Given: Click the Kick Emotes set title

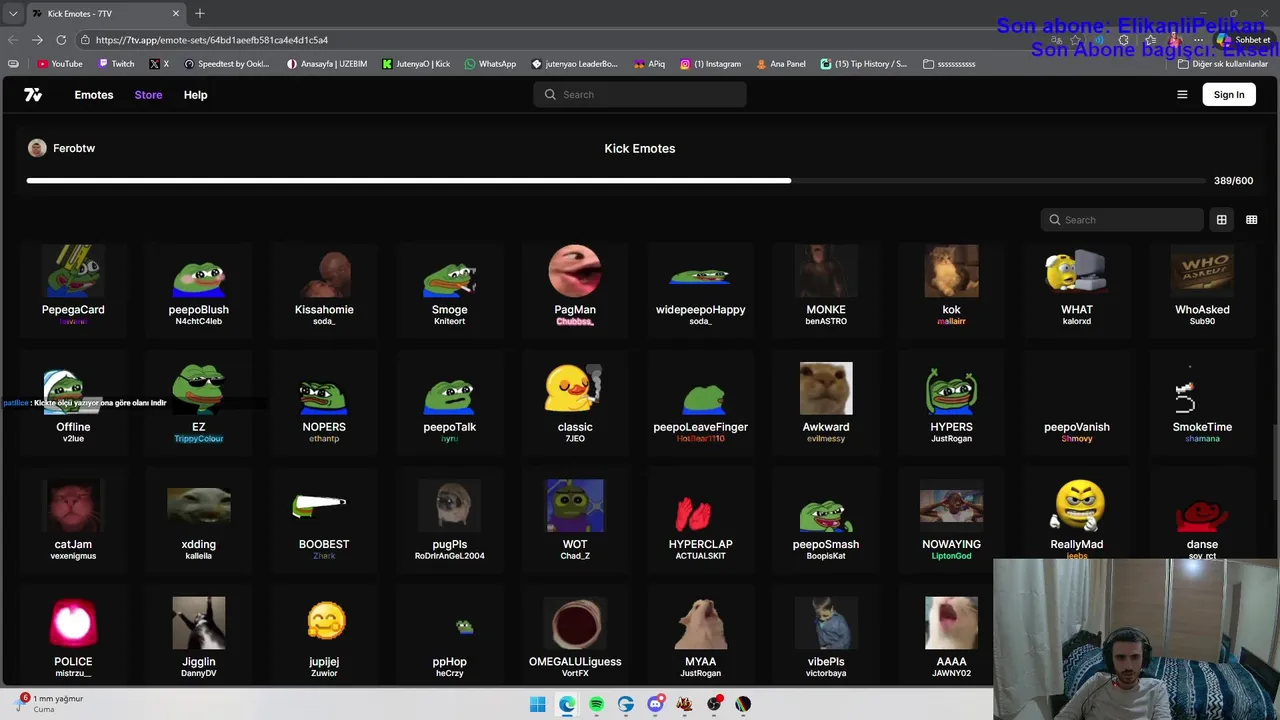Looking at the screenshot, I should (x=640, y=148).
